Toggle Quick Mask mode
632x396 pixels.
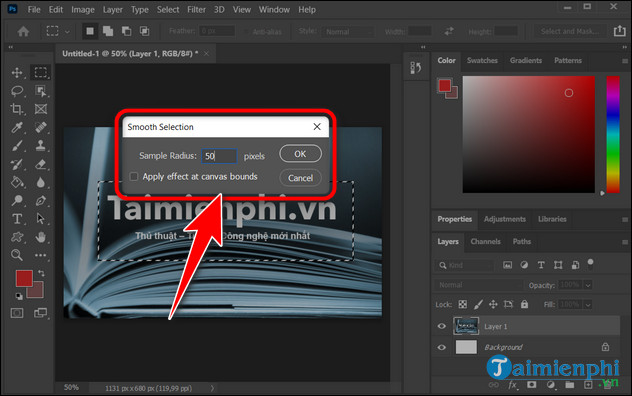[17, 313]
